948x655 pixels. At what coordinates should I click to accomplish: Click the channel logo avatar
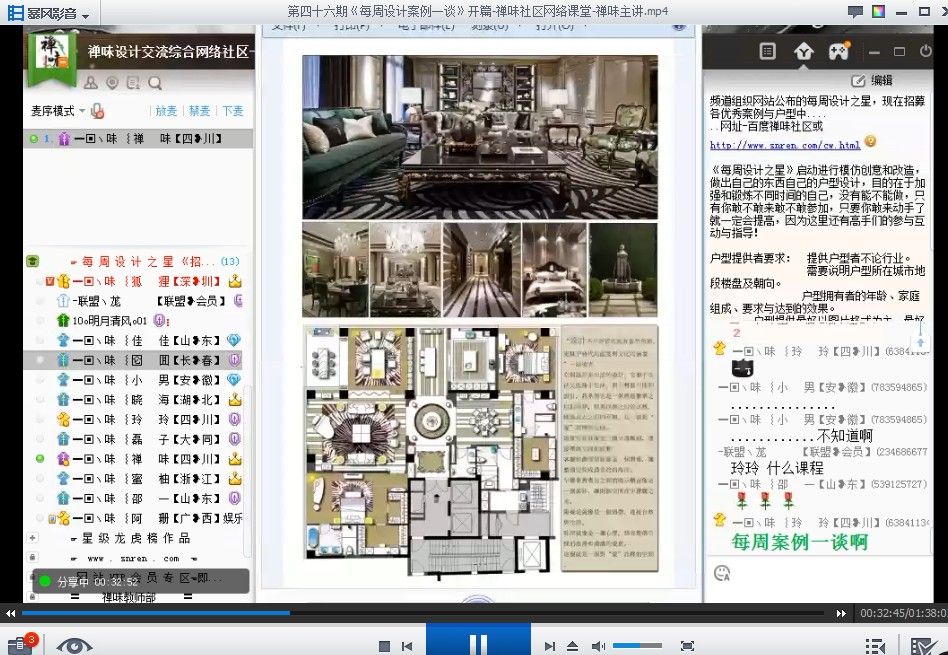[52, 53]
